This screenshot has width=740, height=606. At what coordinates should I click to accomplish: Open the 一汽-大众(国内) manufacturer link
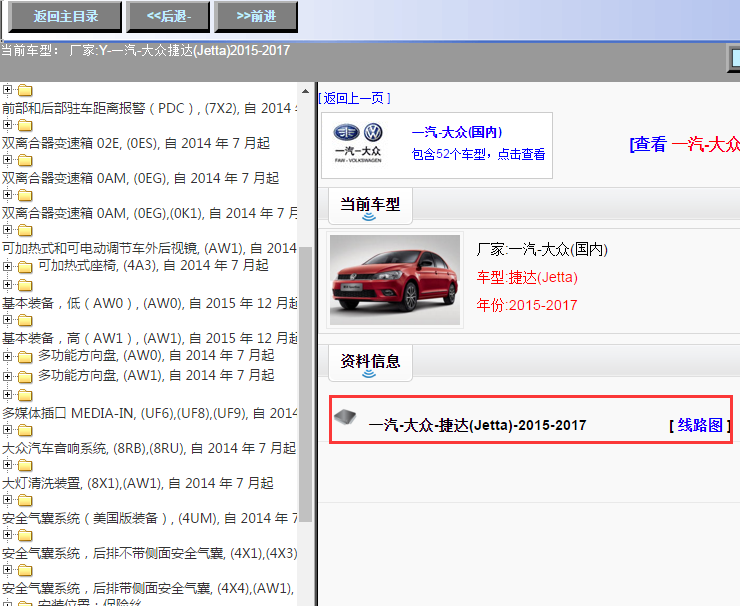(x=457, y=132)
